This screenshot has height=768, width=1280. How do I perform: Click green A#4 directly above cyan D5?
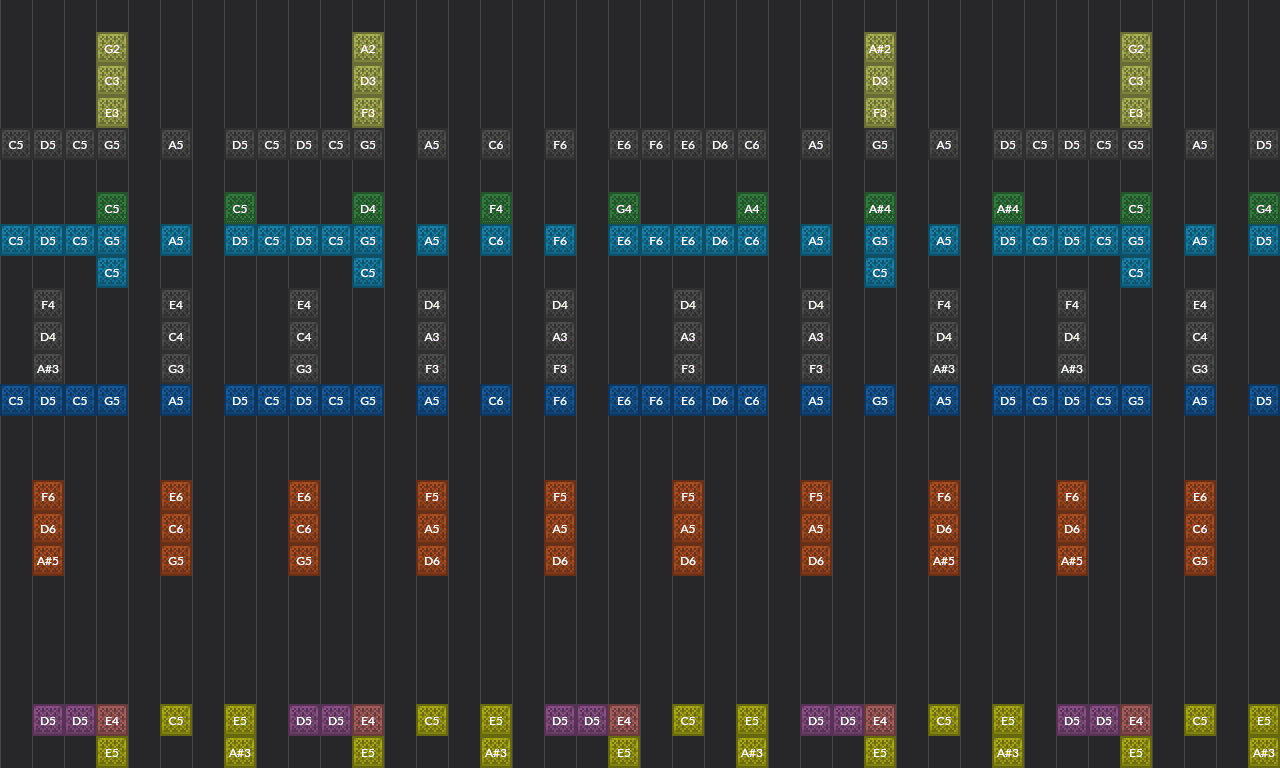coord(1008,209)
